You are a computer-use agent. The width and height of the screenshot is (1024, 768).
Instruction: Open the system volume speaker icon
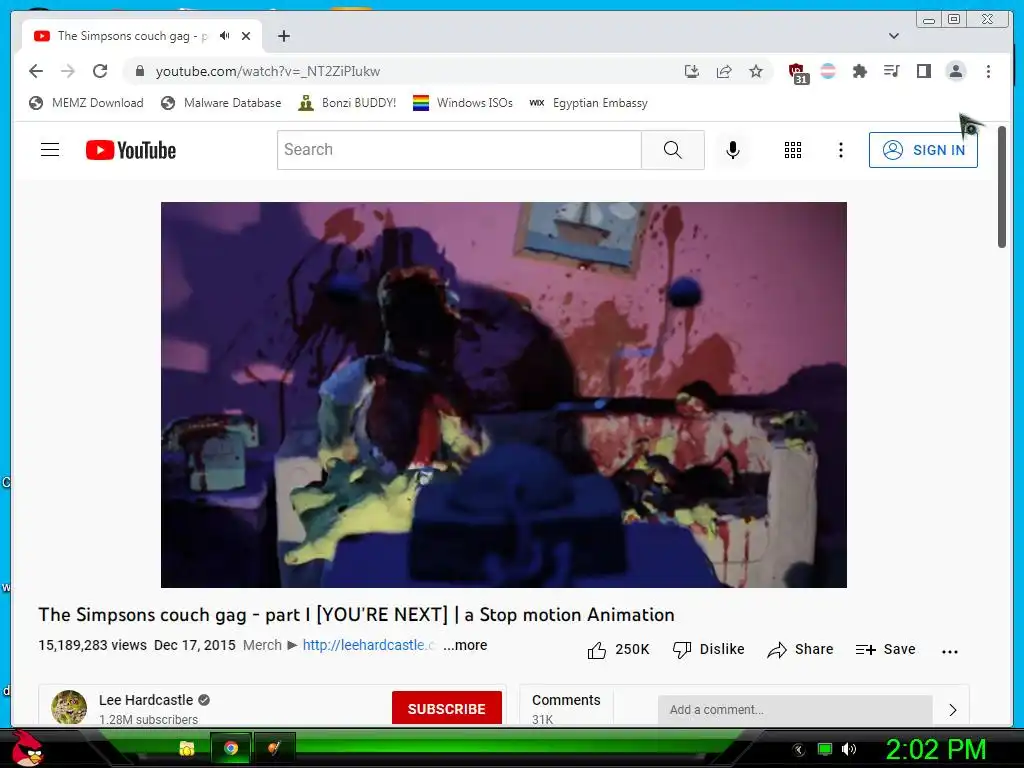[x=849, y=749]
